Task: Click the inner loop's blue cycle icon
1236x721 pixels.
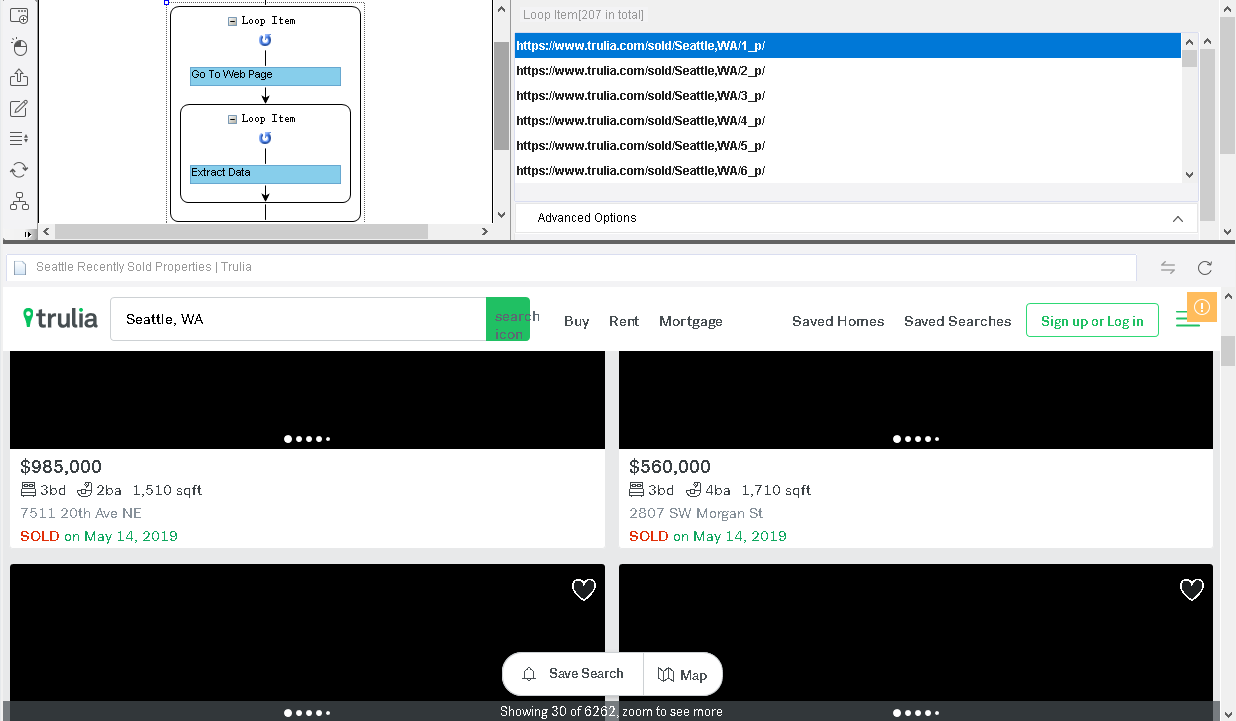Action: [265, 138]
